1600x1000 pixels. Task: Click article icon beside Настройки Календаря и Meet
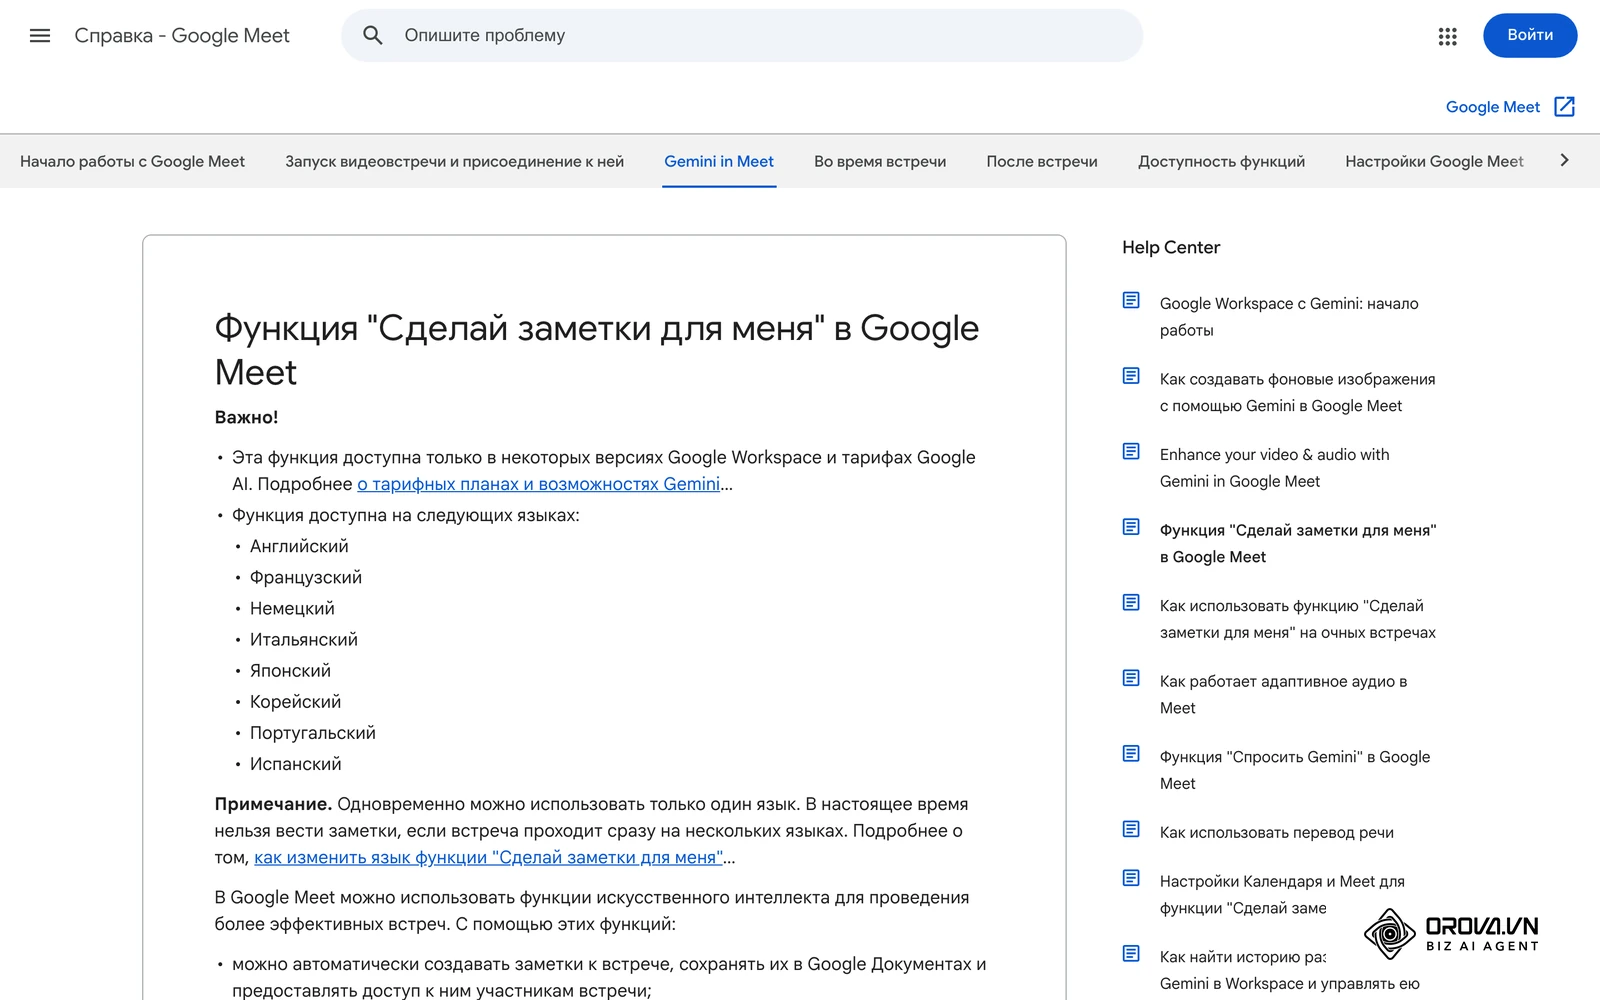click(x=1131, y=878)
